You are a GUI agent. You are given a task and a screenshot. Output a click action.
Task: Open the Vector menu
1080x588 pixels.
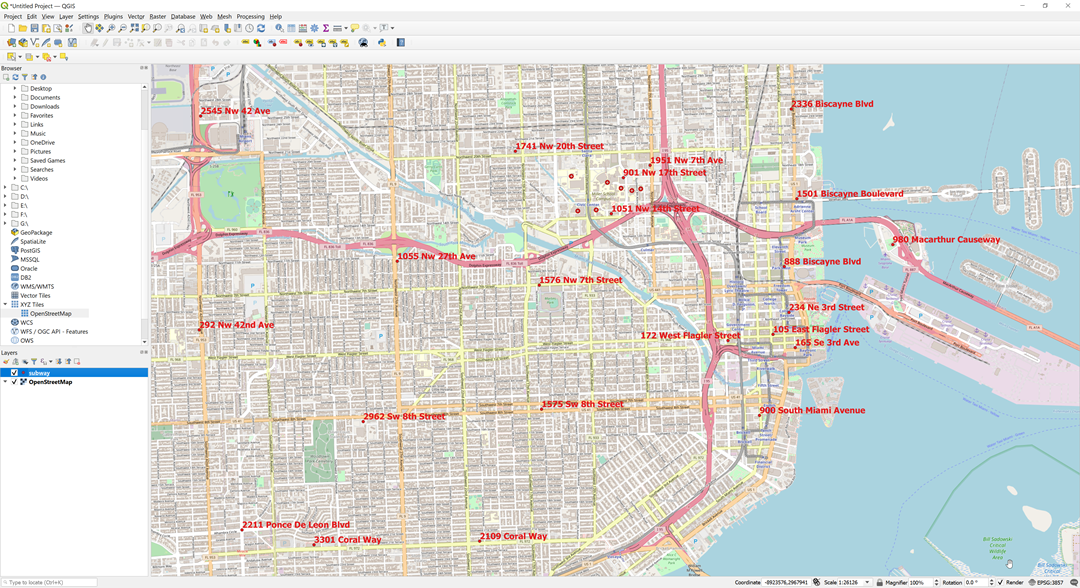pos(136,17)
